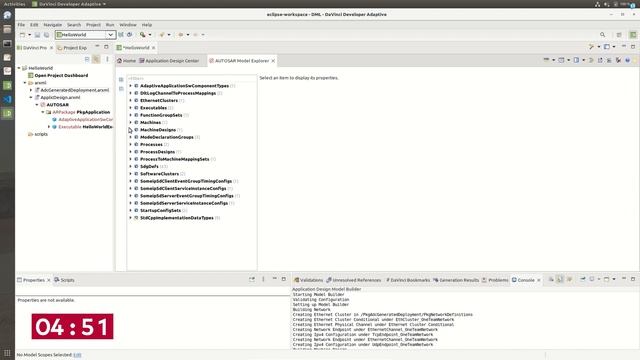640x360 pixels.
Task: Switch to the Application Design Center tab
Action: coord(169,60)
